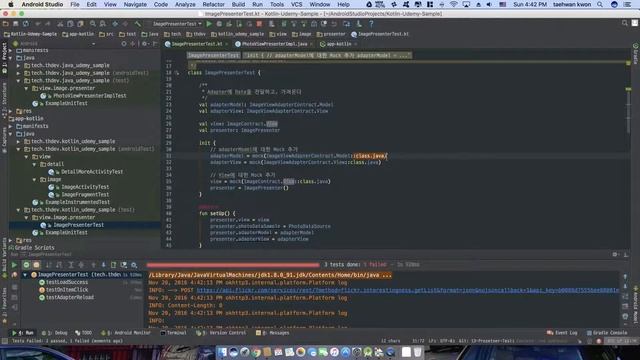This screenshot has height=360, width=640.
Task: Collapse the detail folder
Action: [34, 164]
